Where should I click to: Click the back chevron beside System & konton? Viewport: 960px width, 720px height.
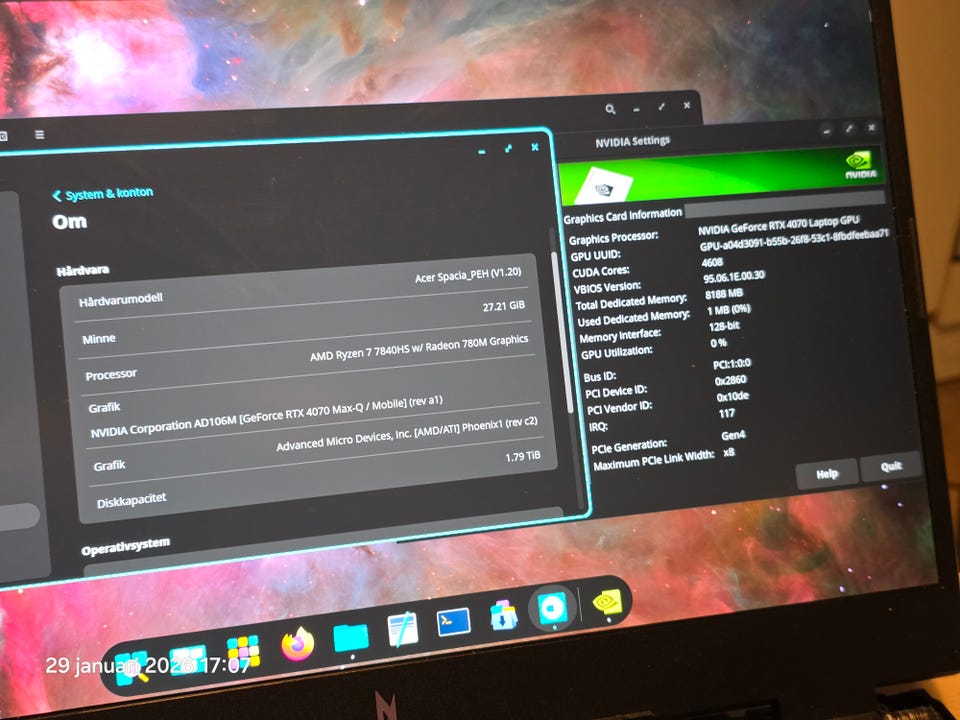pos(57,196)
